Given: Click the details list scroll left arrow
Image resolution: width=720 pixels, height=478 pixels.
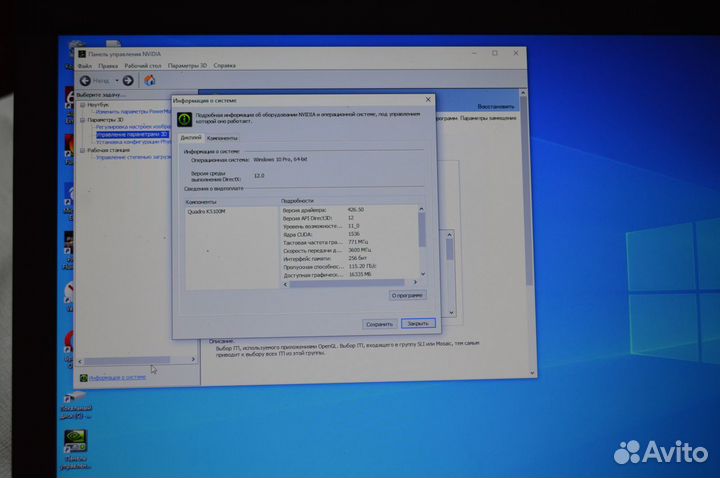Looking at the screenshot, I should [285, 284].
